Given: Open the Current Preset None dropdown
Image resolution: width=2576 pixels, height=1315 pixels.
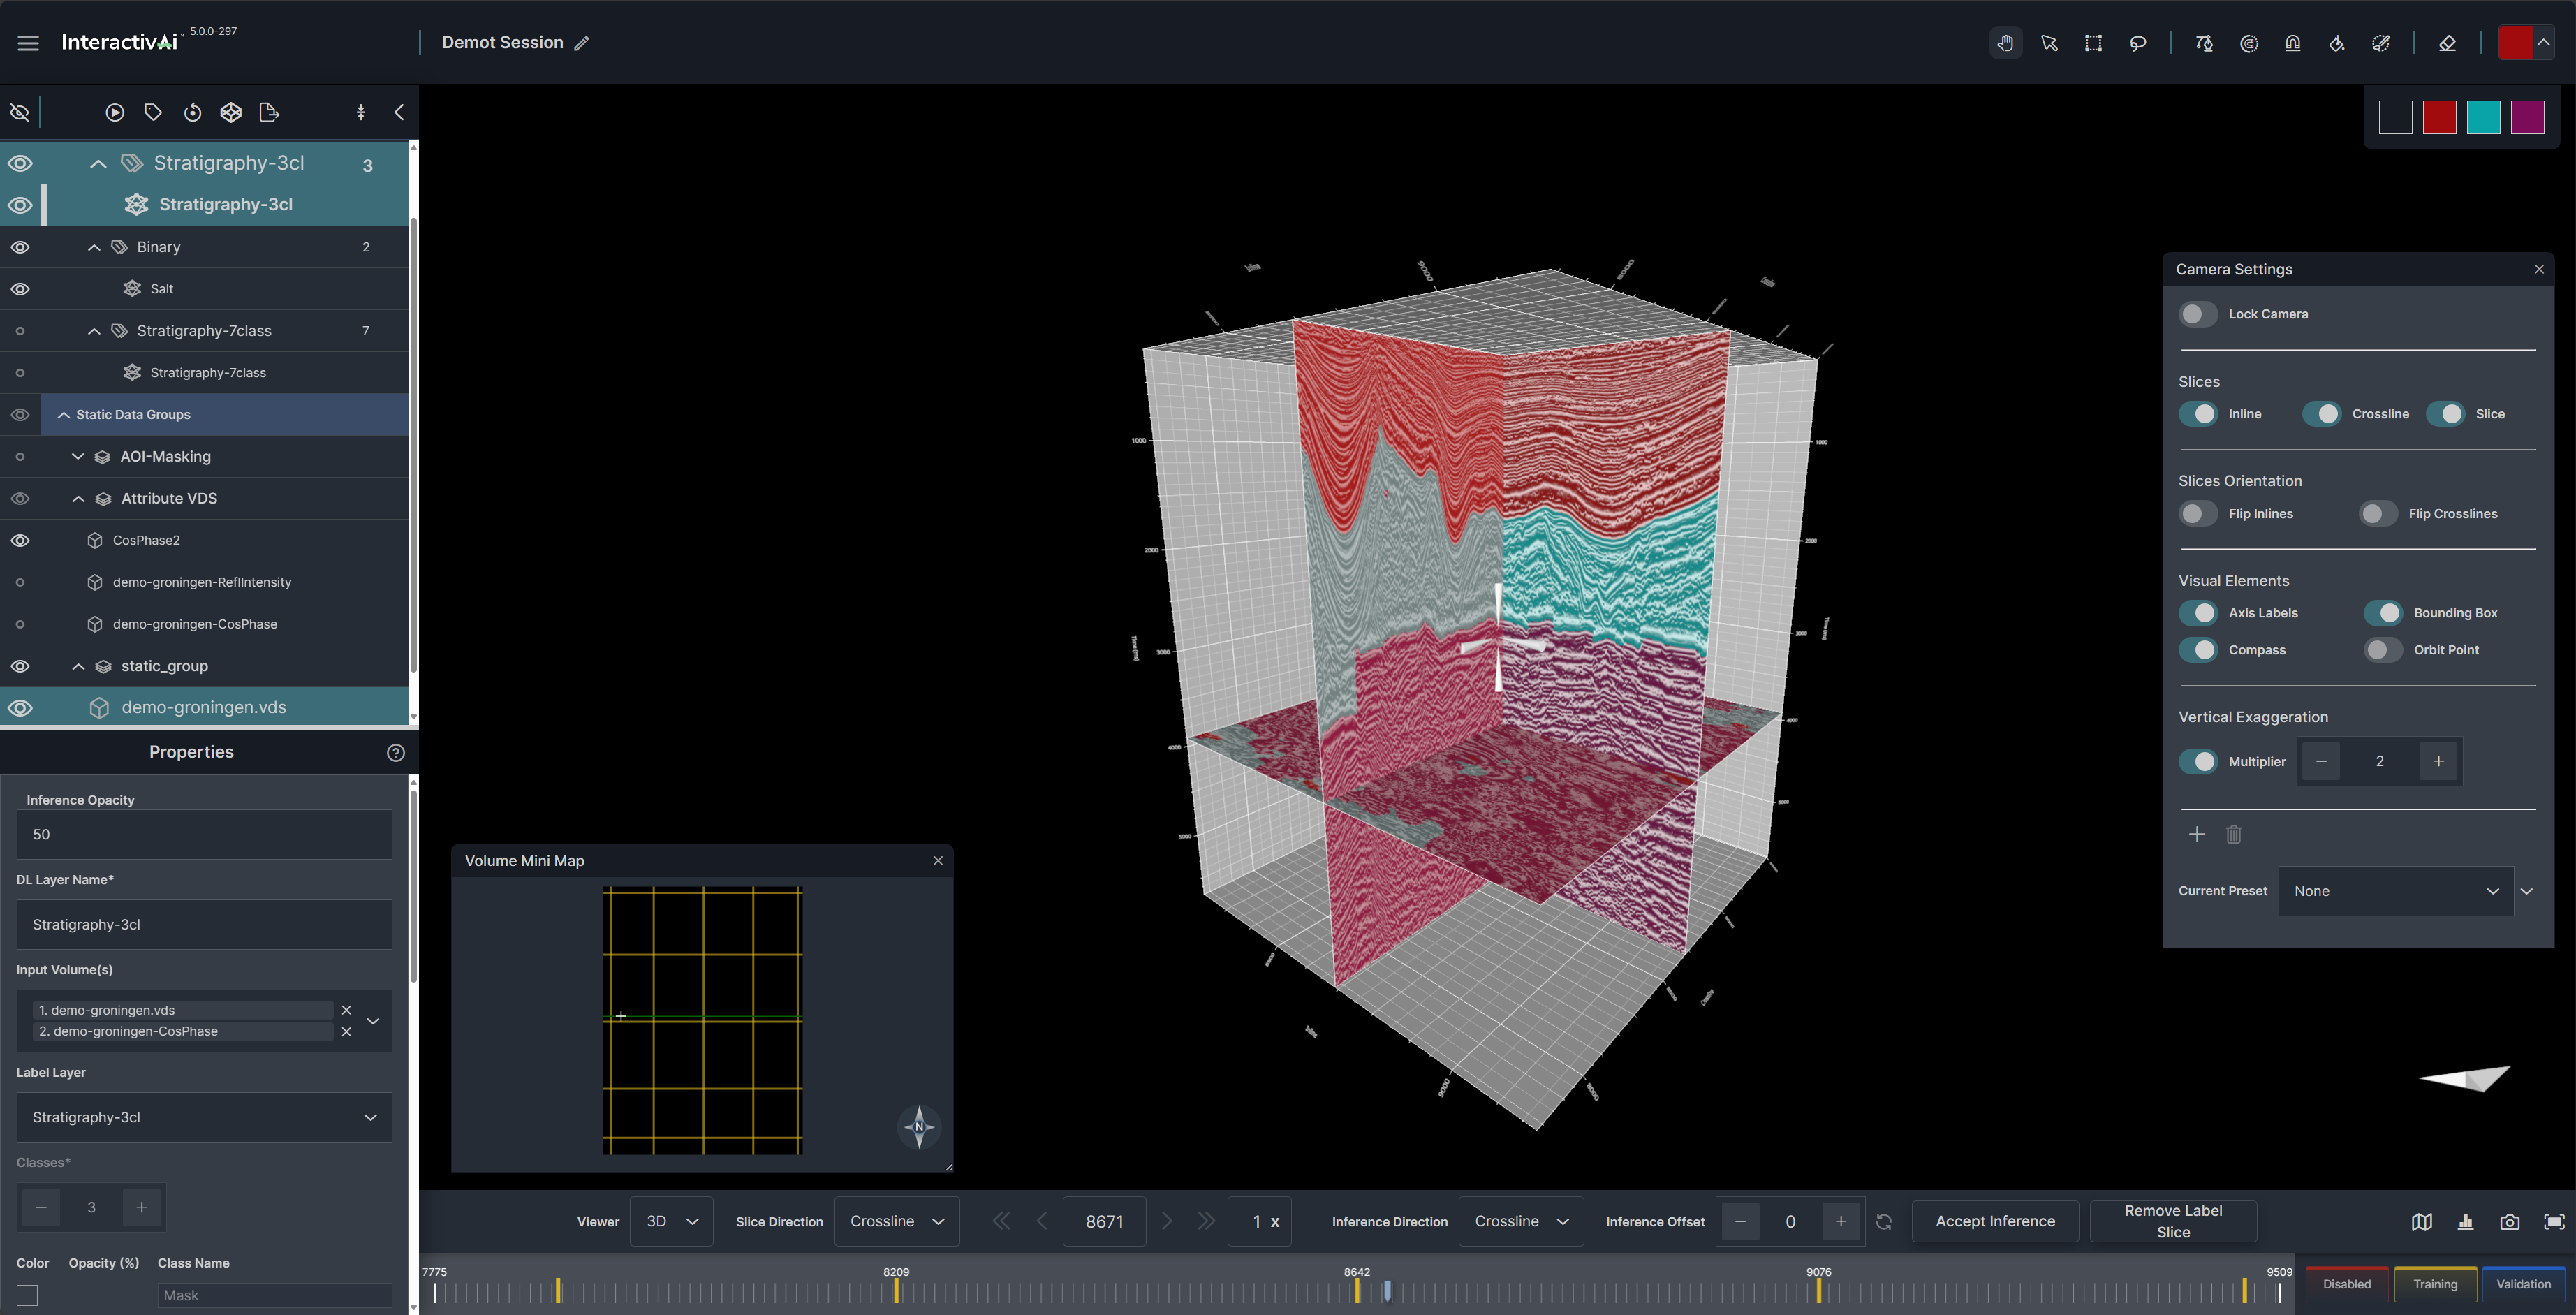Looking at the screenshot, I should click(2395, 891).
